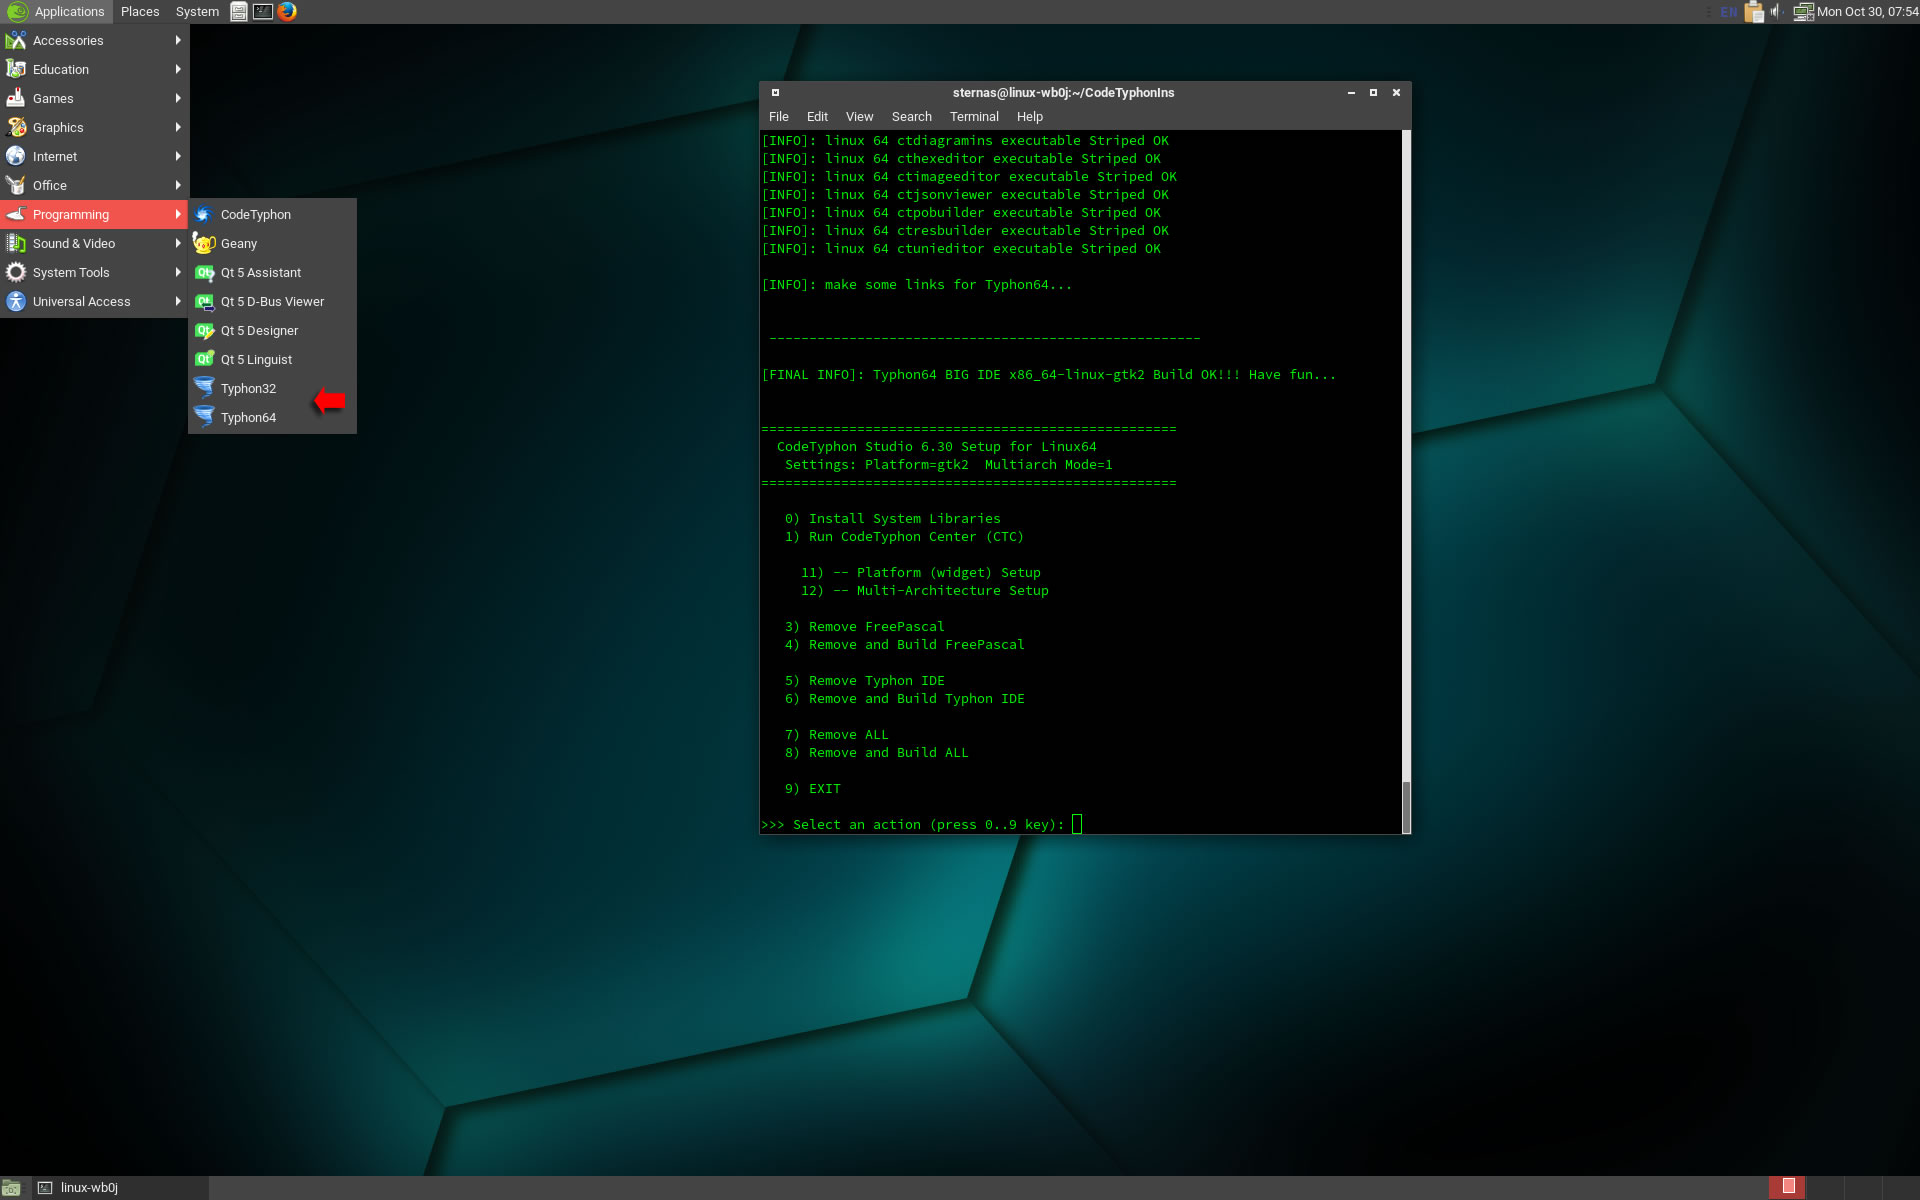Expand the System Tools category
Image resolution: width=1920 pixels, height=1200 pixels.
click(94, 272)
